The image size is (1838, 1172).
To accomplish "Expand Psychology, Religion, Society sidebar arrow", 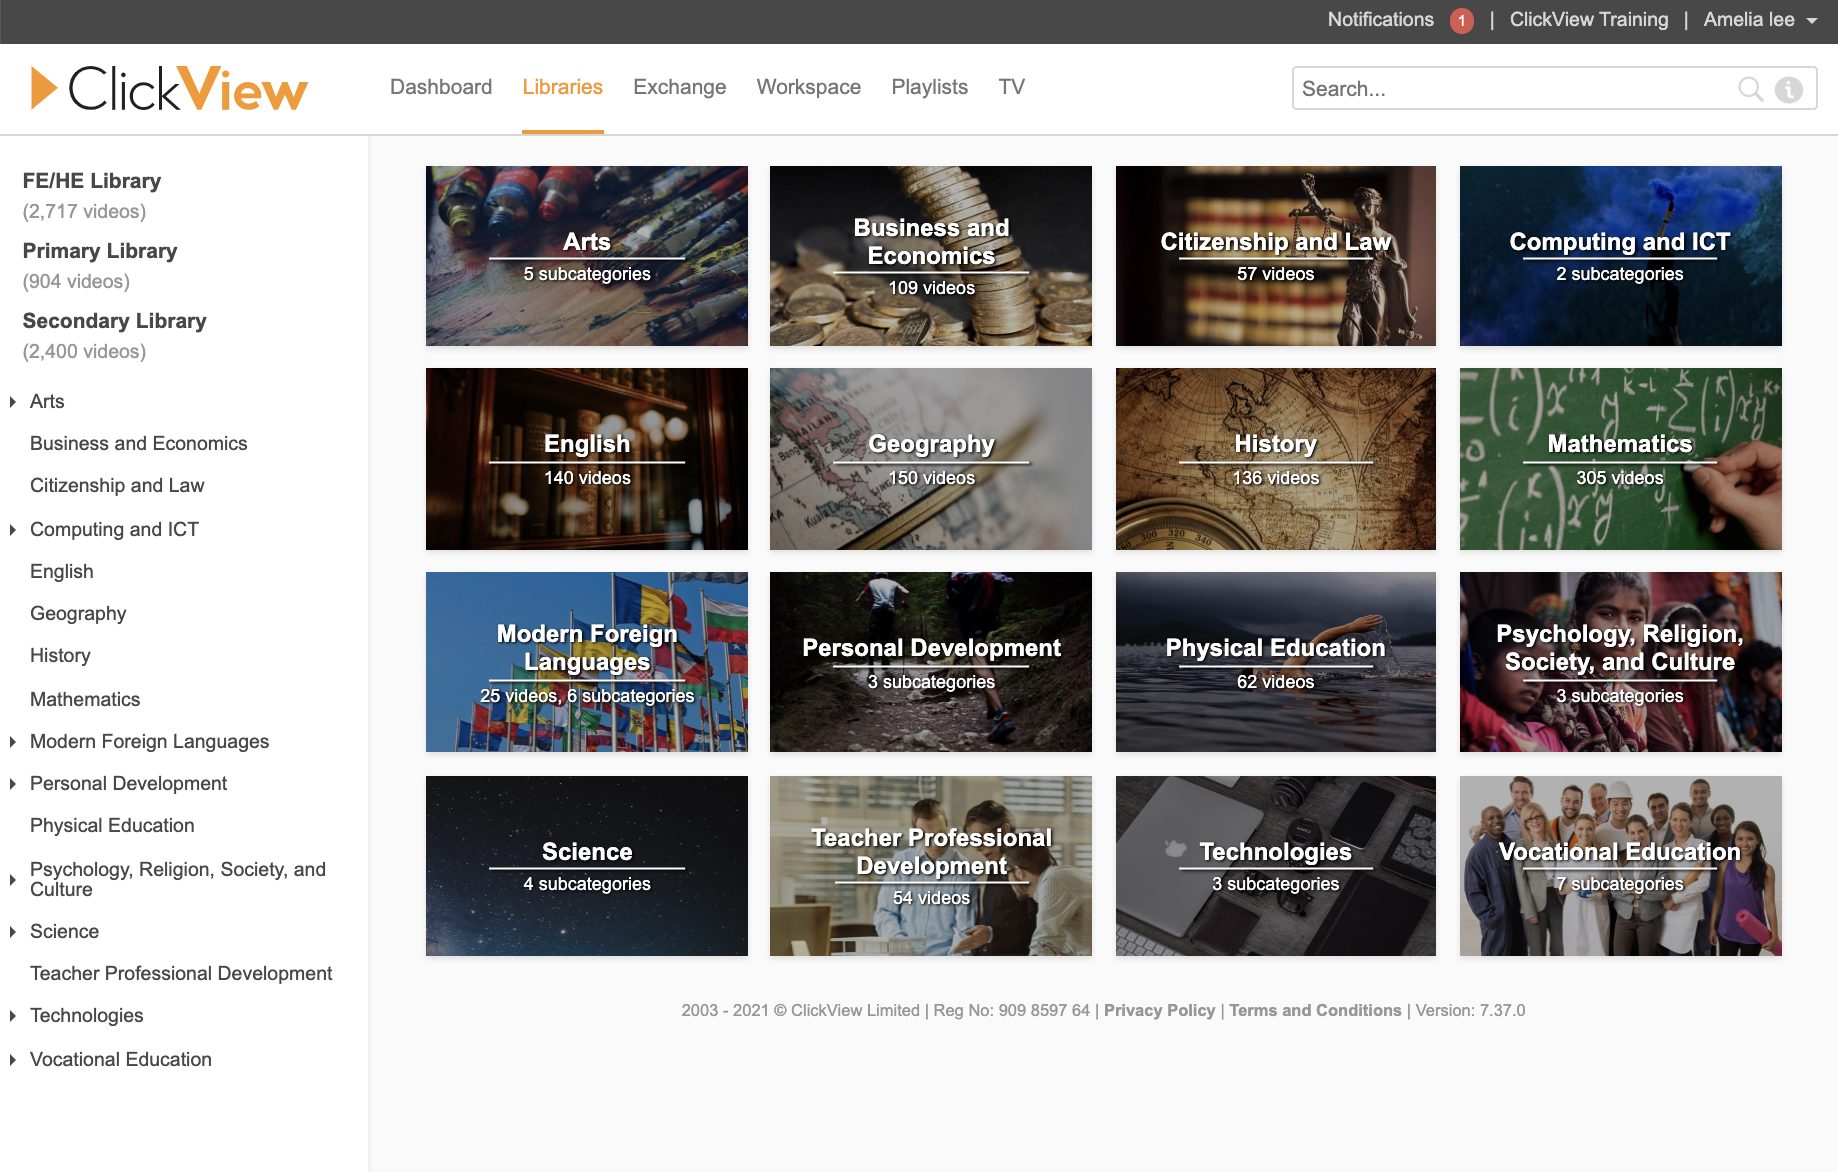I will pos(13,880).
